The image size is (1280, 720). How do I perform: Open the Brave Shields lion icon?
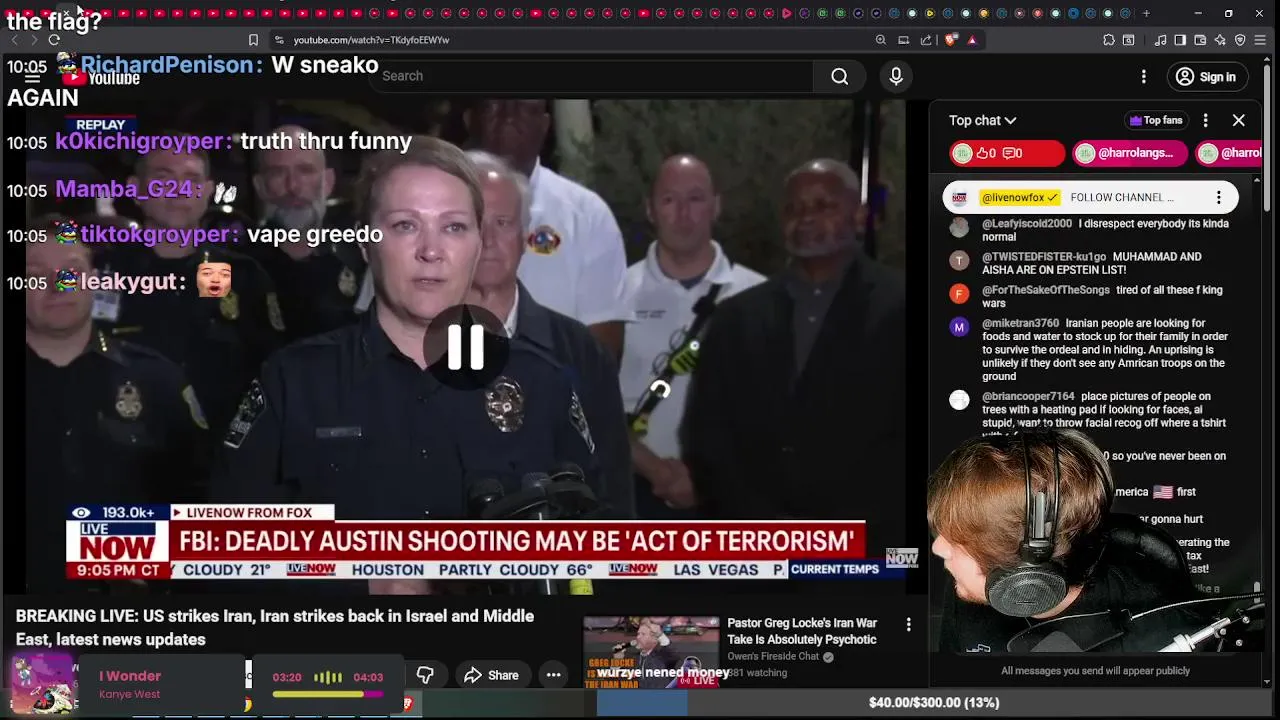tap(951, 40)
